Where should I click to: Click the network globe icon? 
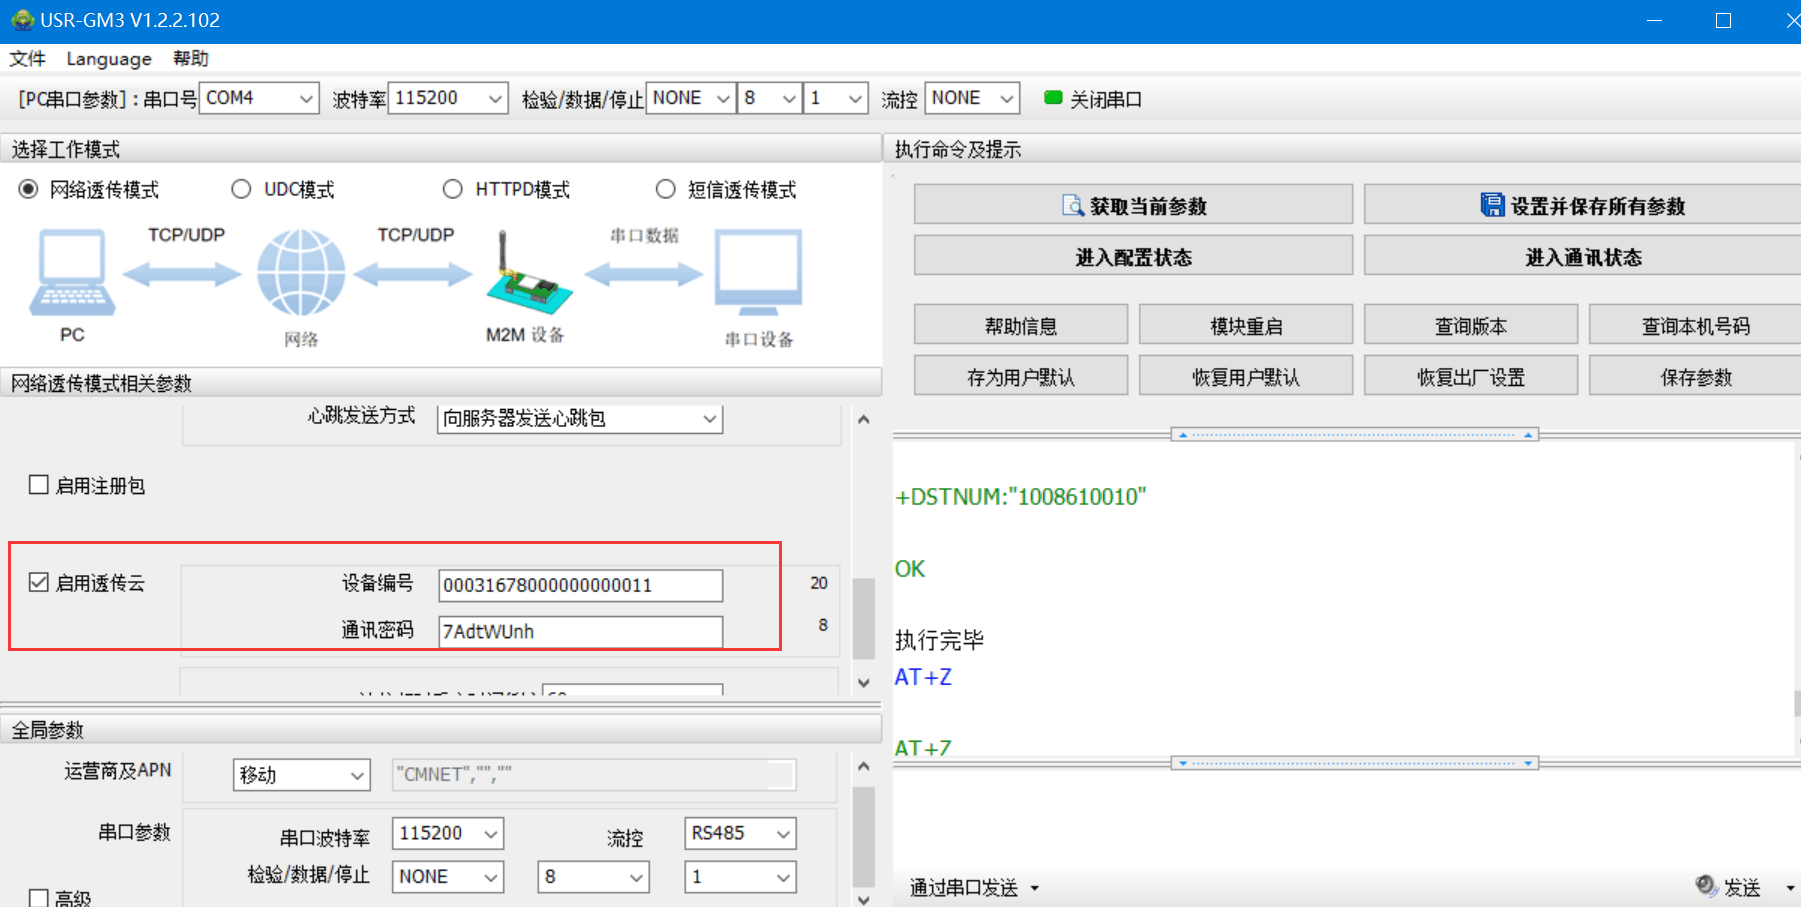coord(301,273)
